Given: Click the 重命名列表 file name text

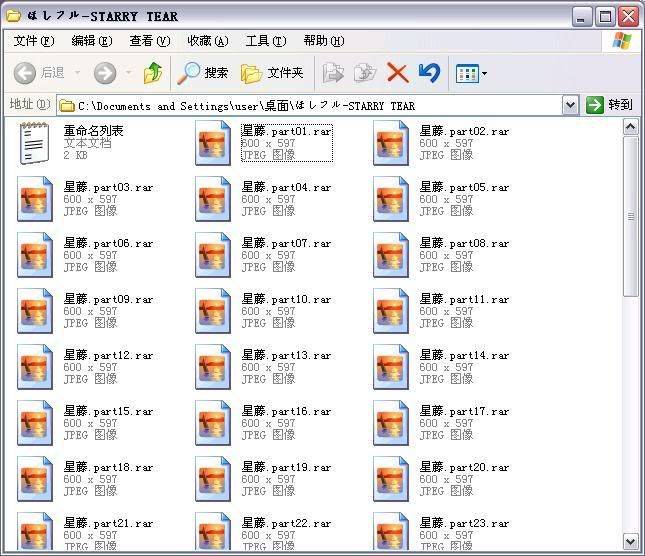Looking at the screenshot, I should coord(93,131).
